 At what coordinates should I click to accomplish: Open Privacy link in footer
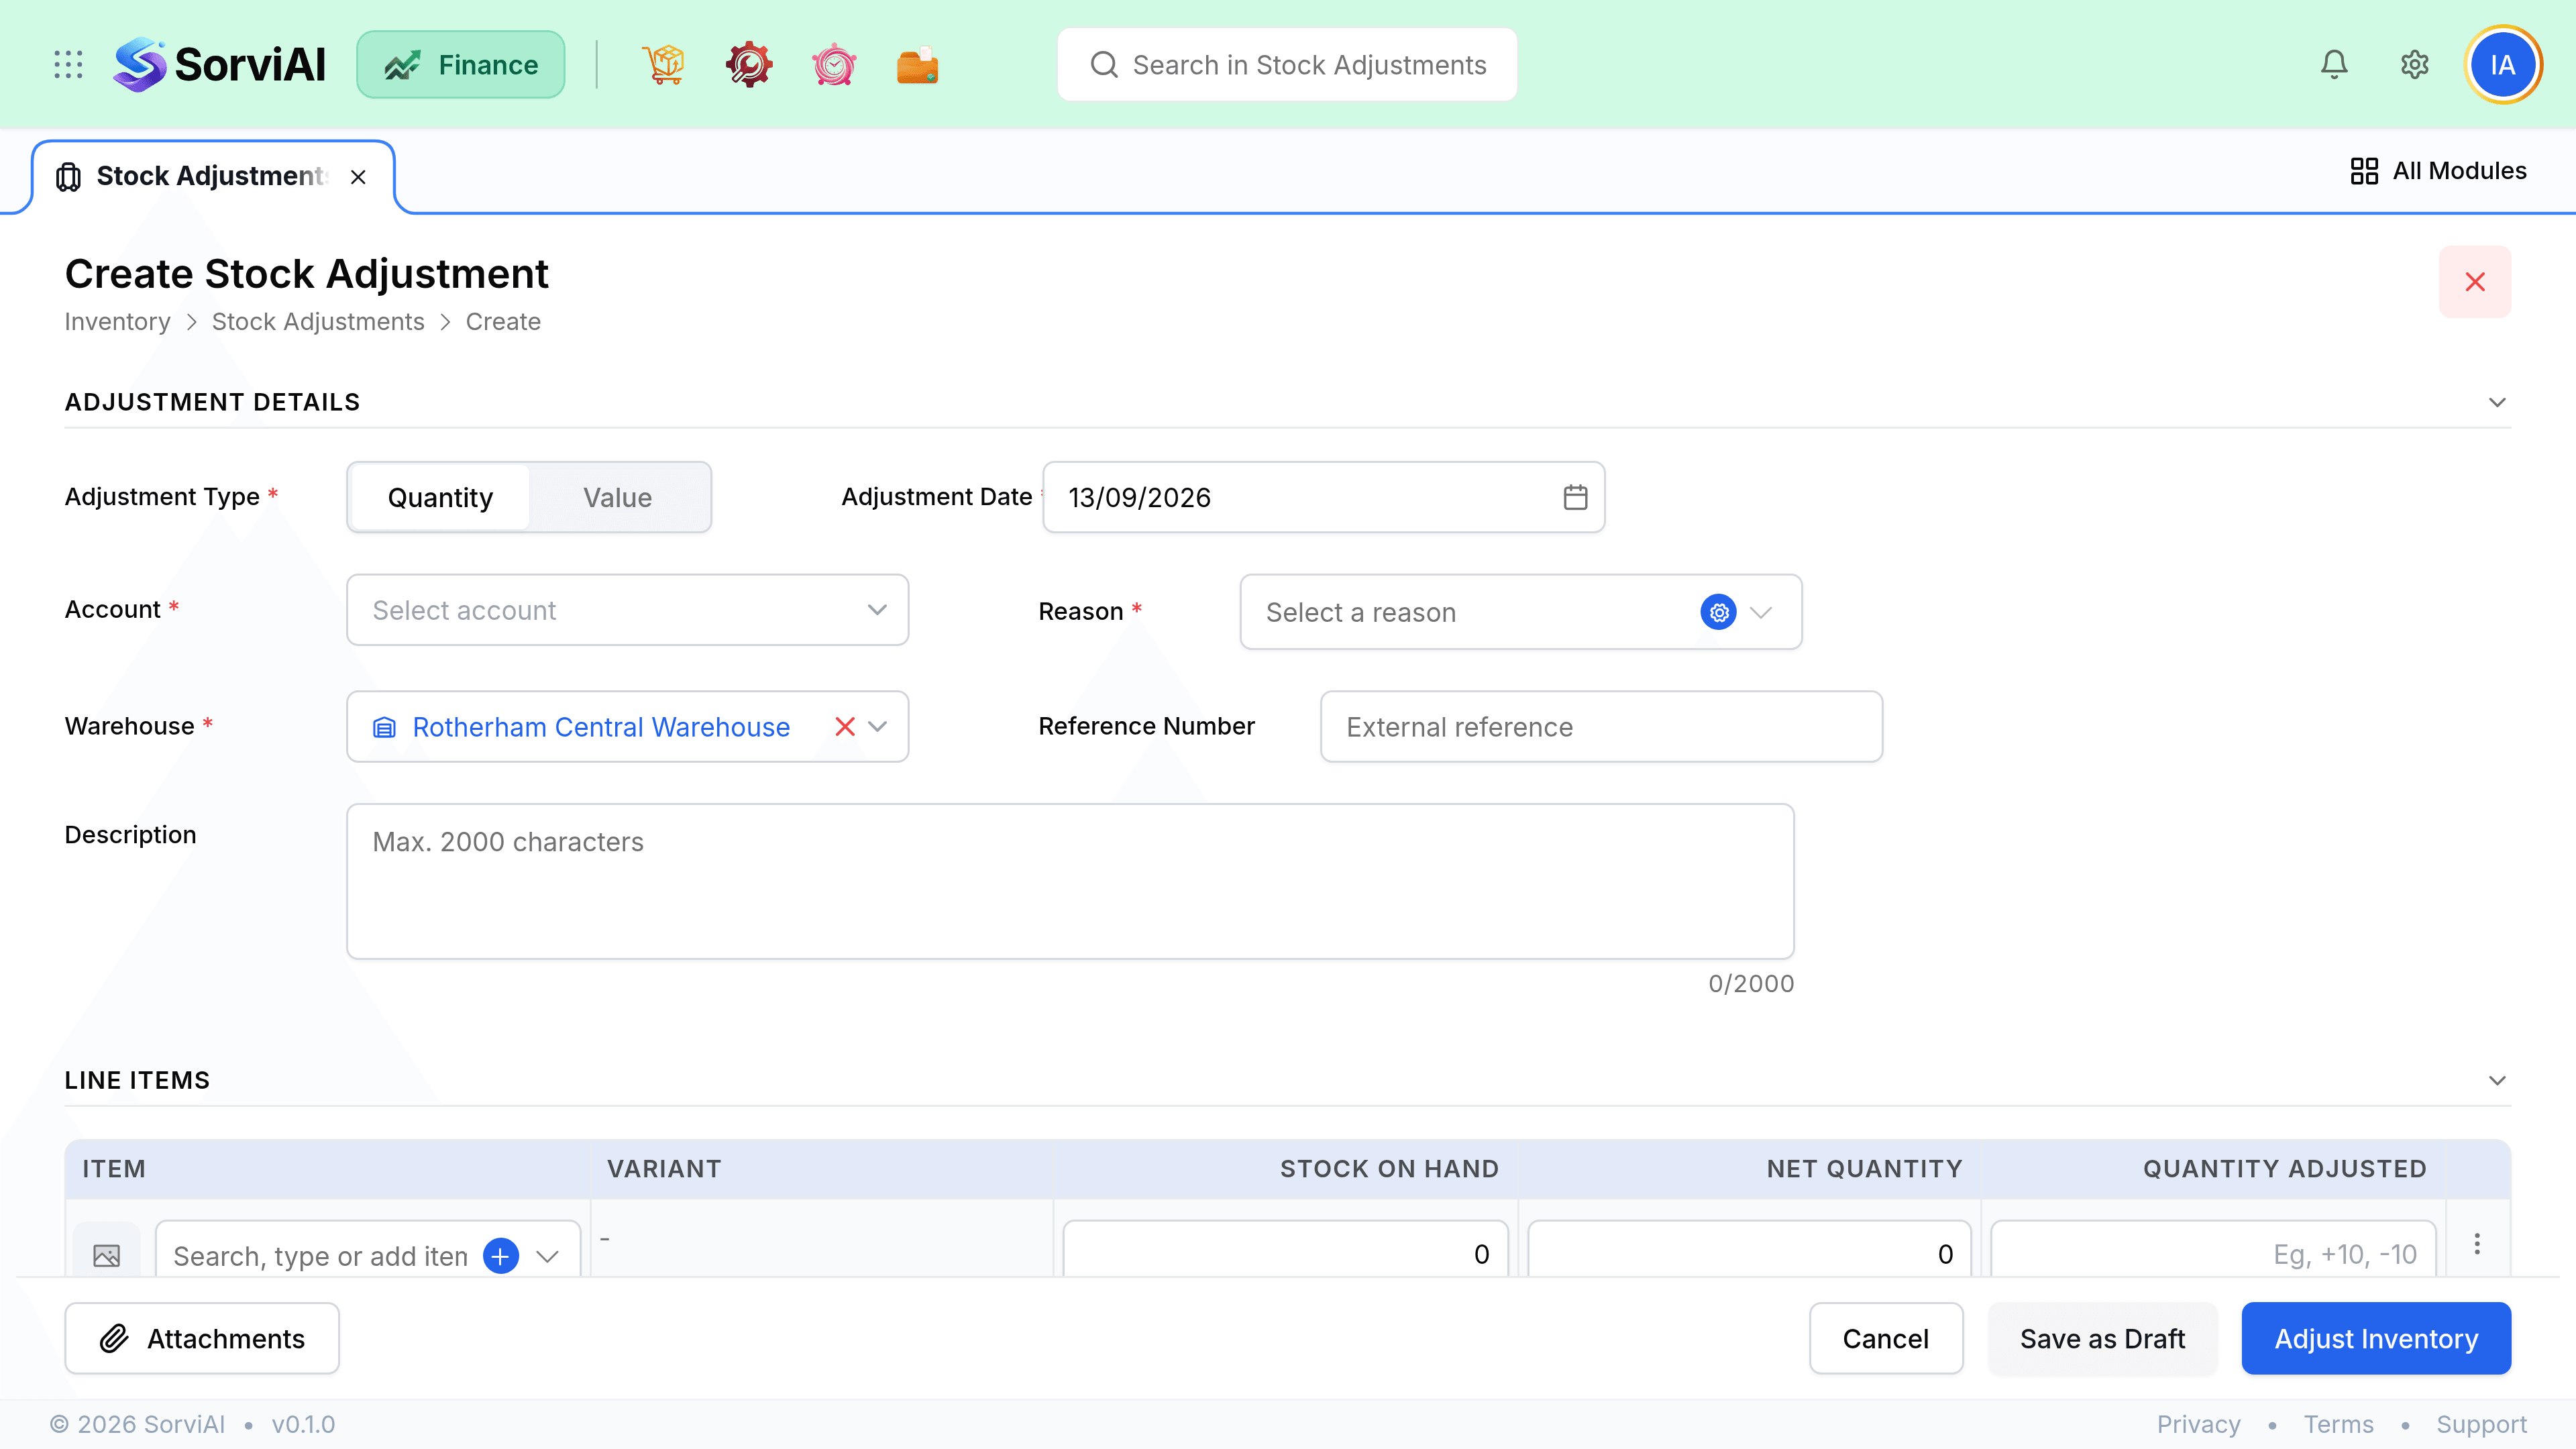[2198, 1424]
